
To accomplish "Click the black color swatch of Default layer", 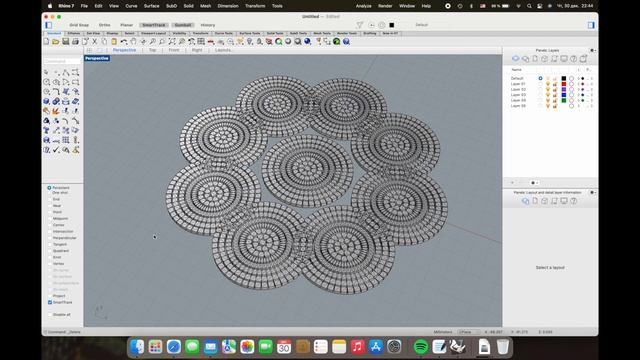I will [x=564, y=78].
